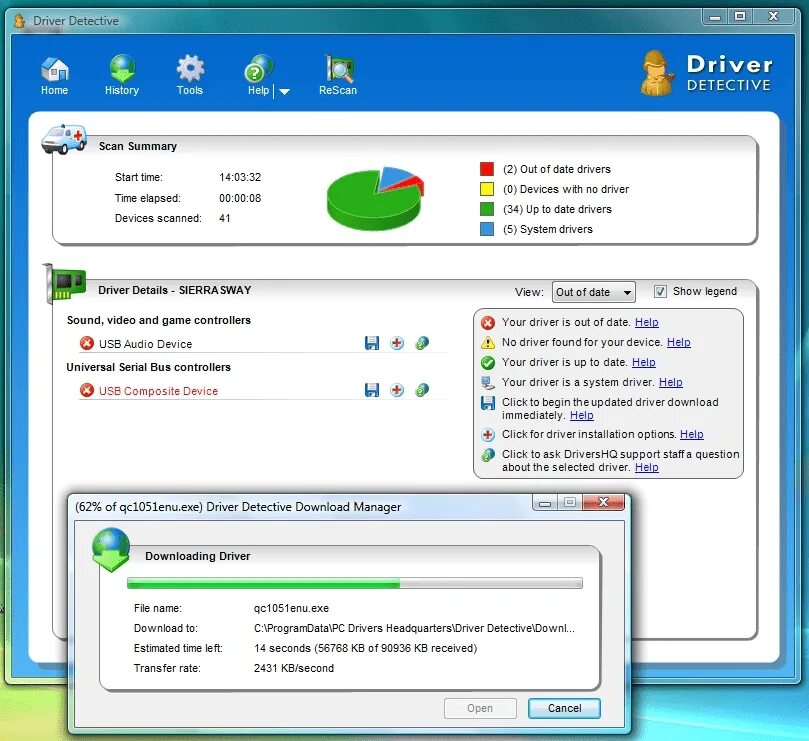The width and height of the screenshot is (809, 741).
Task: Open the History toolbar icon
Action: (122, 75)
